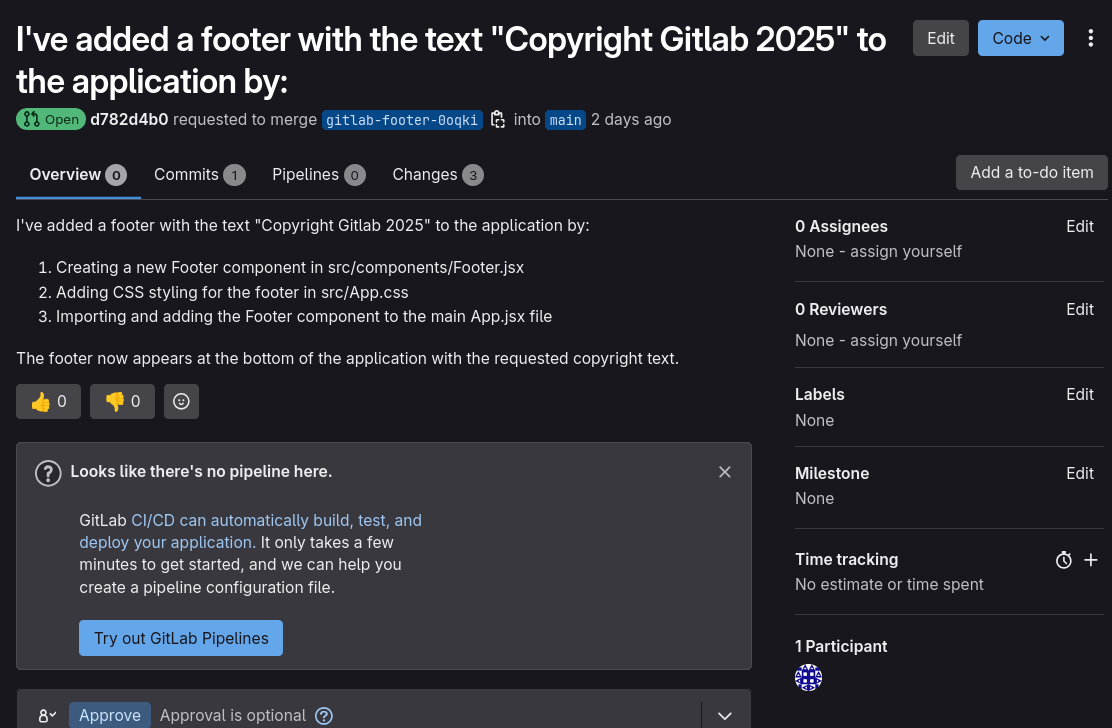Edit Assignees

pyautogui.click(x=1079, y=226)
